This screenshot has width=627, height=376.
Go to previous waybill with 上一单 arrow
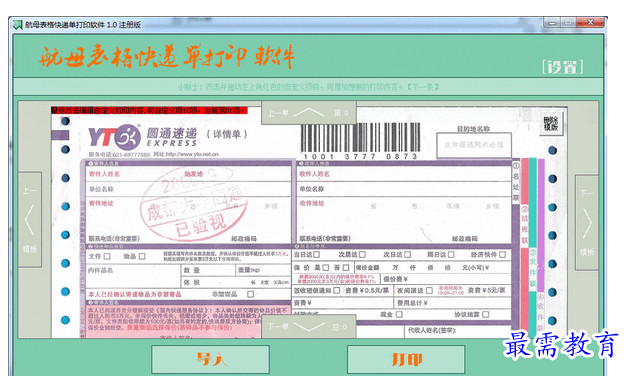[x=309, y=113]
